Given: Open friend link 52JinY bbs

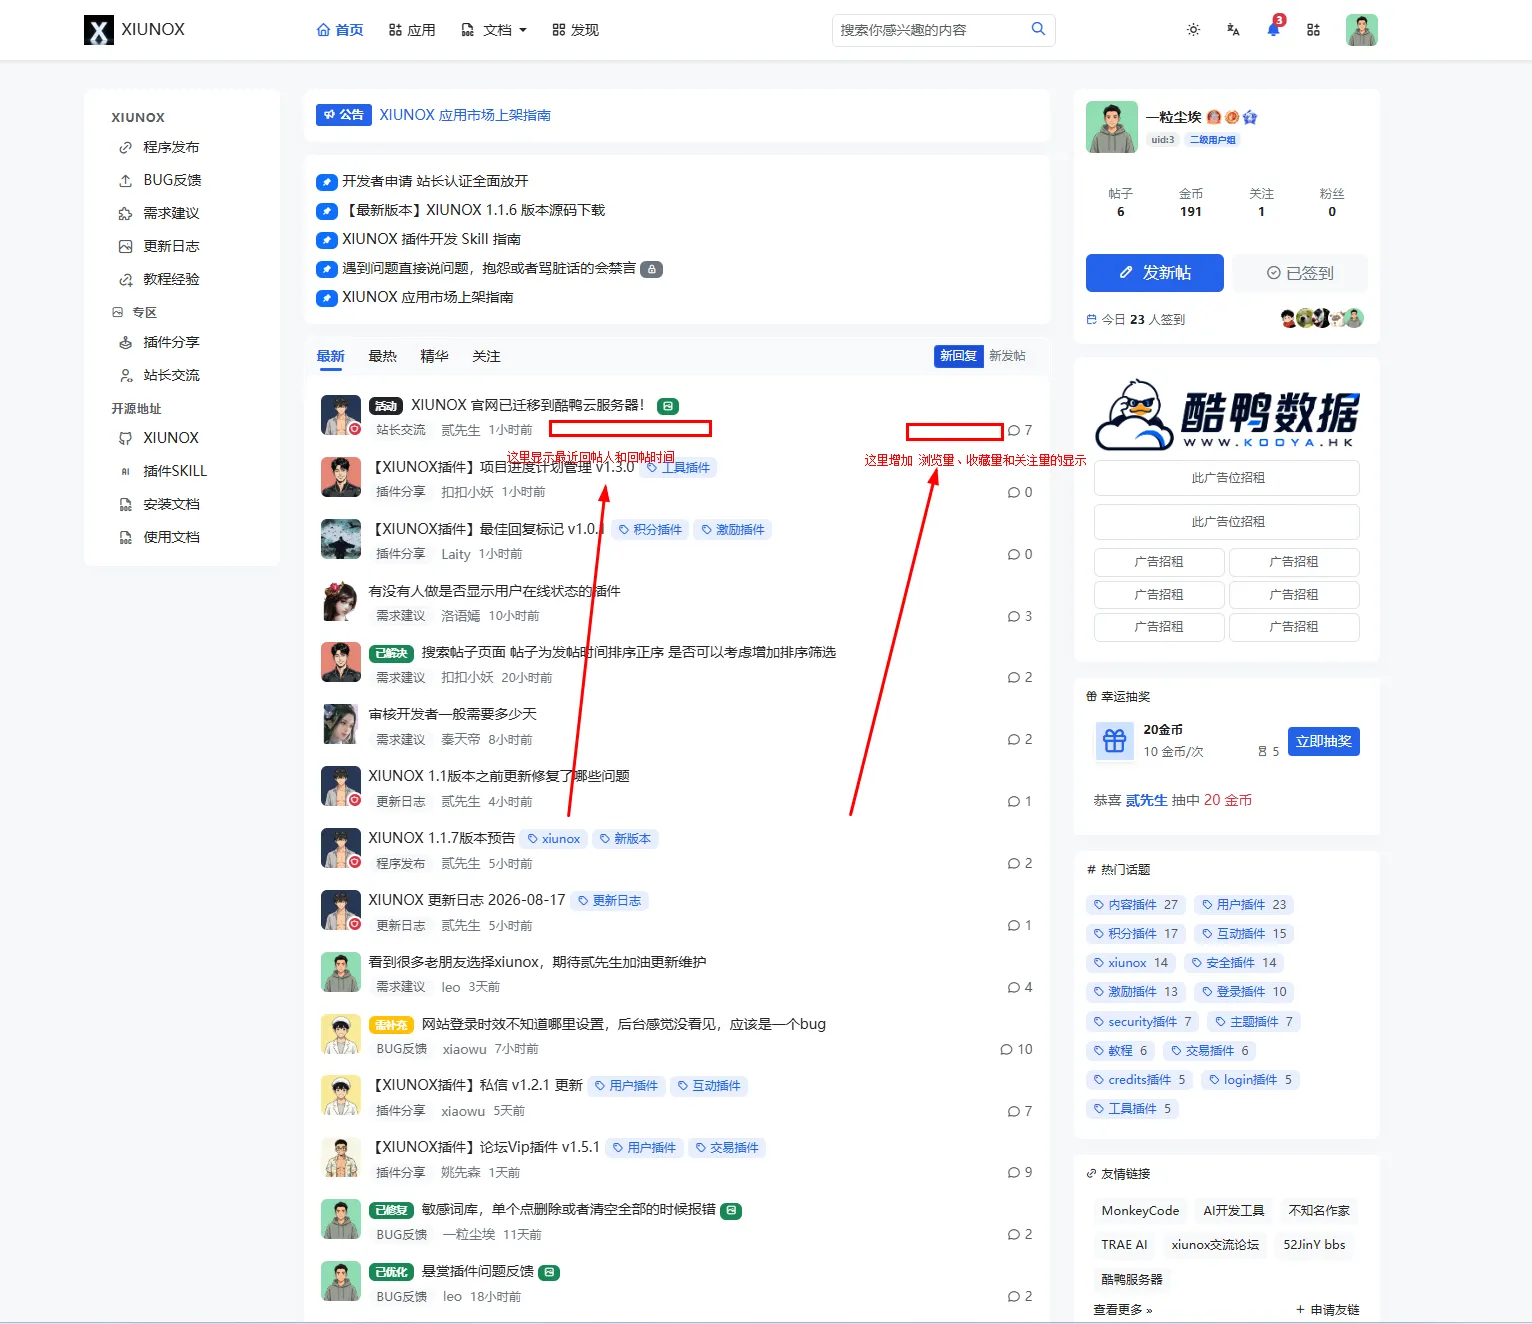Looking at the screenshot, I should click(1314, 1245).
